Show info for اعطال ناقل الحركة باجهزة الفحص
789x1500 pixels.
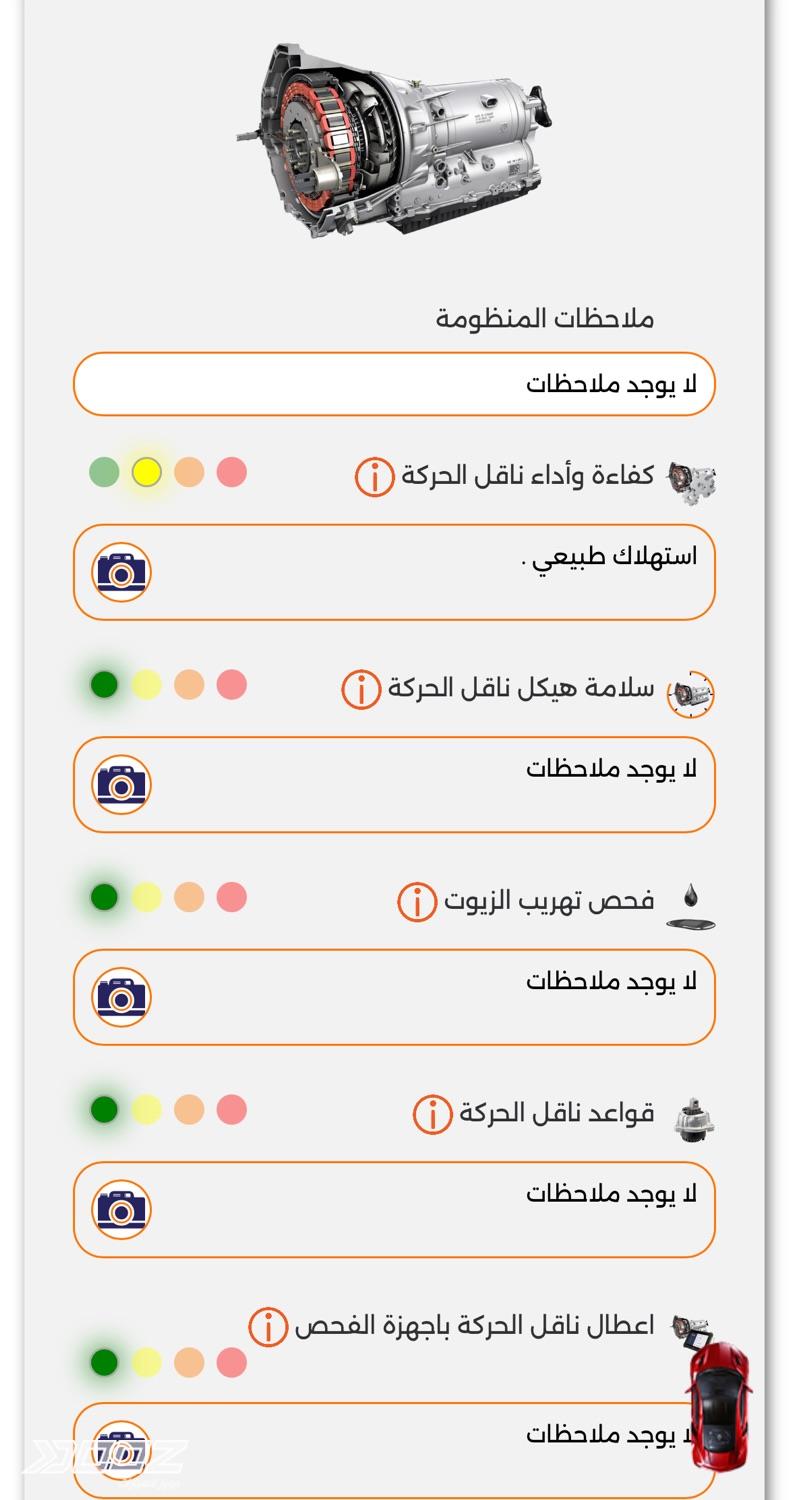268,1327
